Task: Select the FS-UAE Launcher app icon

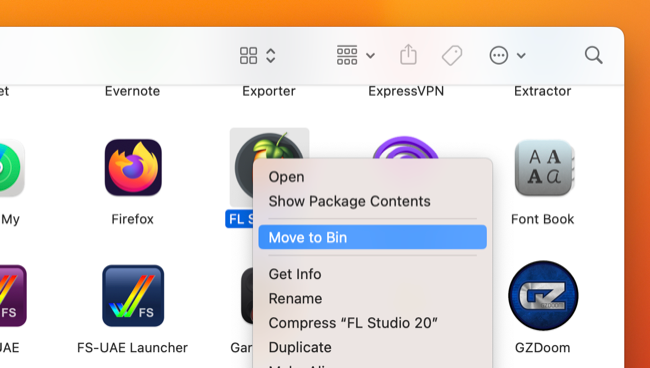Action: coord(133,296)
